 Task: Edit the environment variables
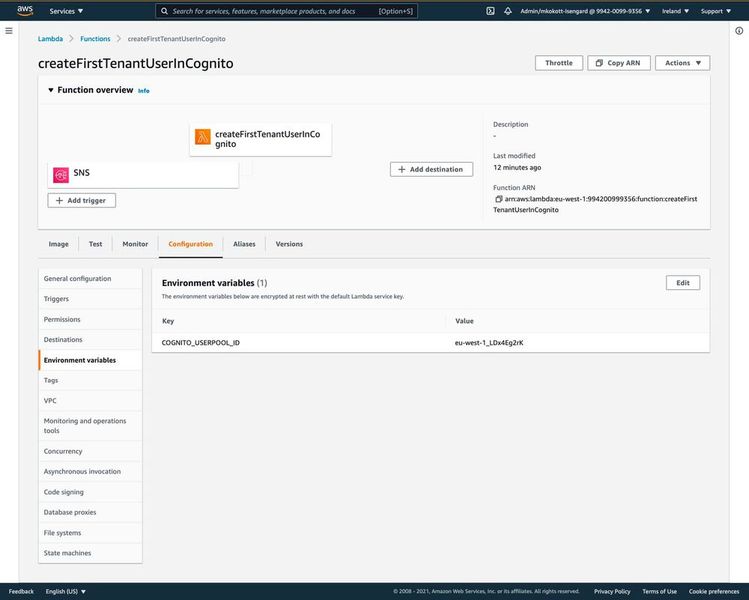click(683, 283)
